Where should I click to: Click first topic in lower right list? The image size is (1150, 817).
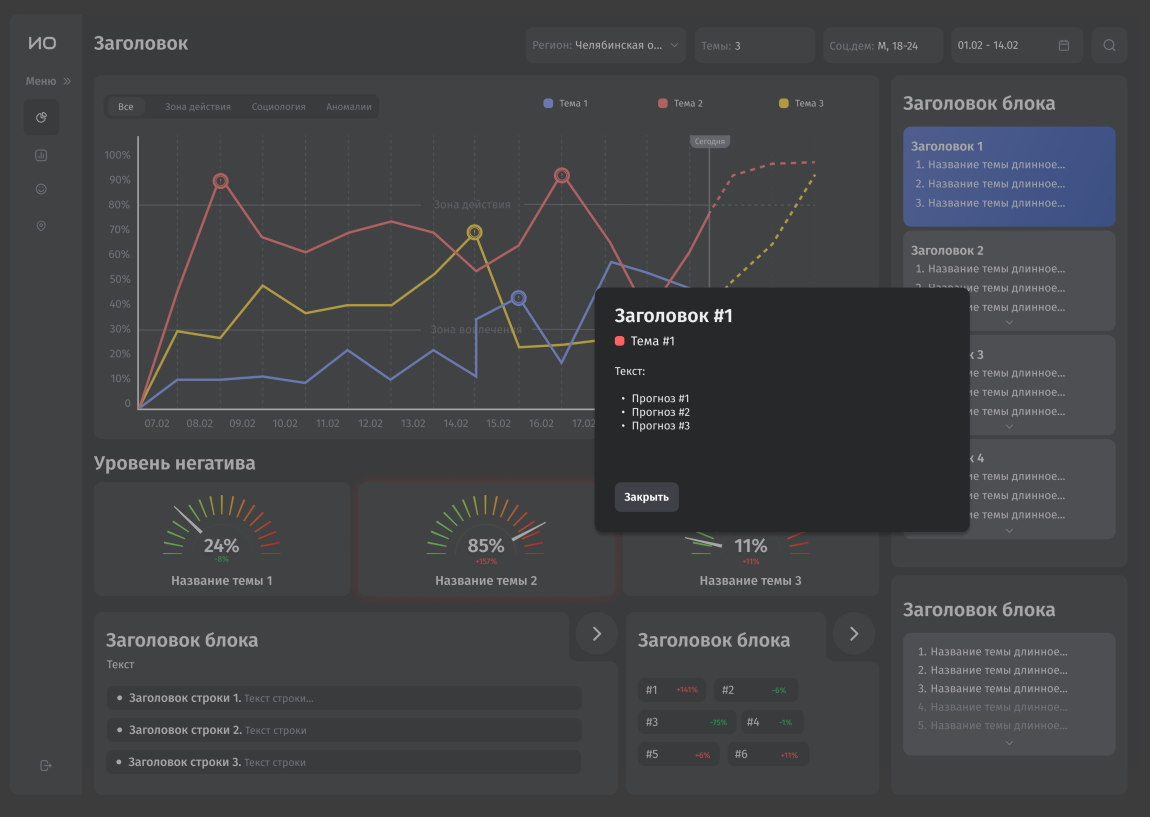[992, 651]
